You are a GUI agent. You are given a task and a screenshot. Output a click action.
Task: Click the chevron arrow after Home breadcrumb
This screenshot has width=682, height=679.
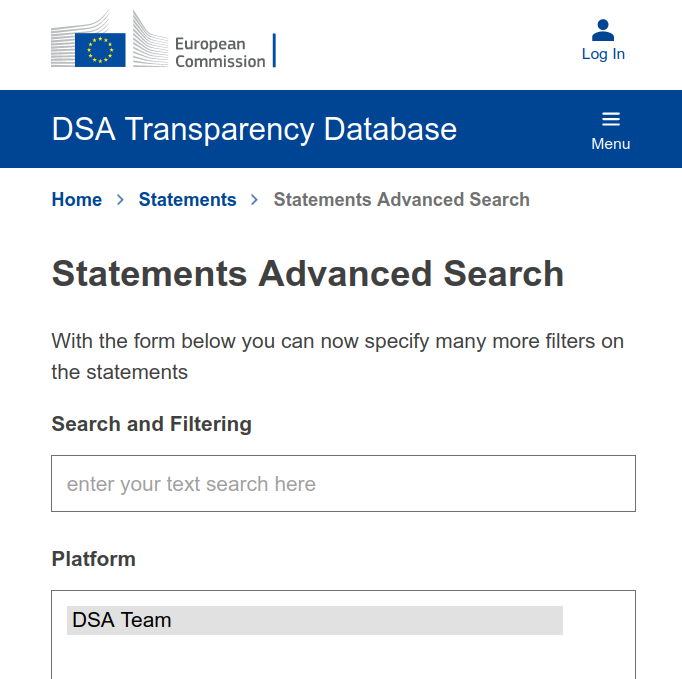point(120,200)
